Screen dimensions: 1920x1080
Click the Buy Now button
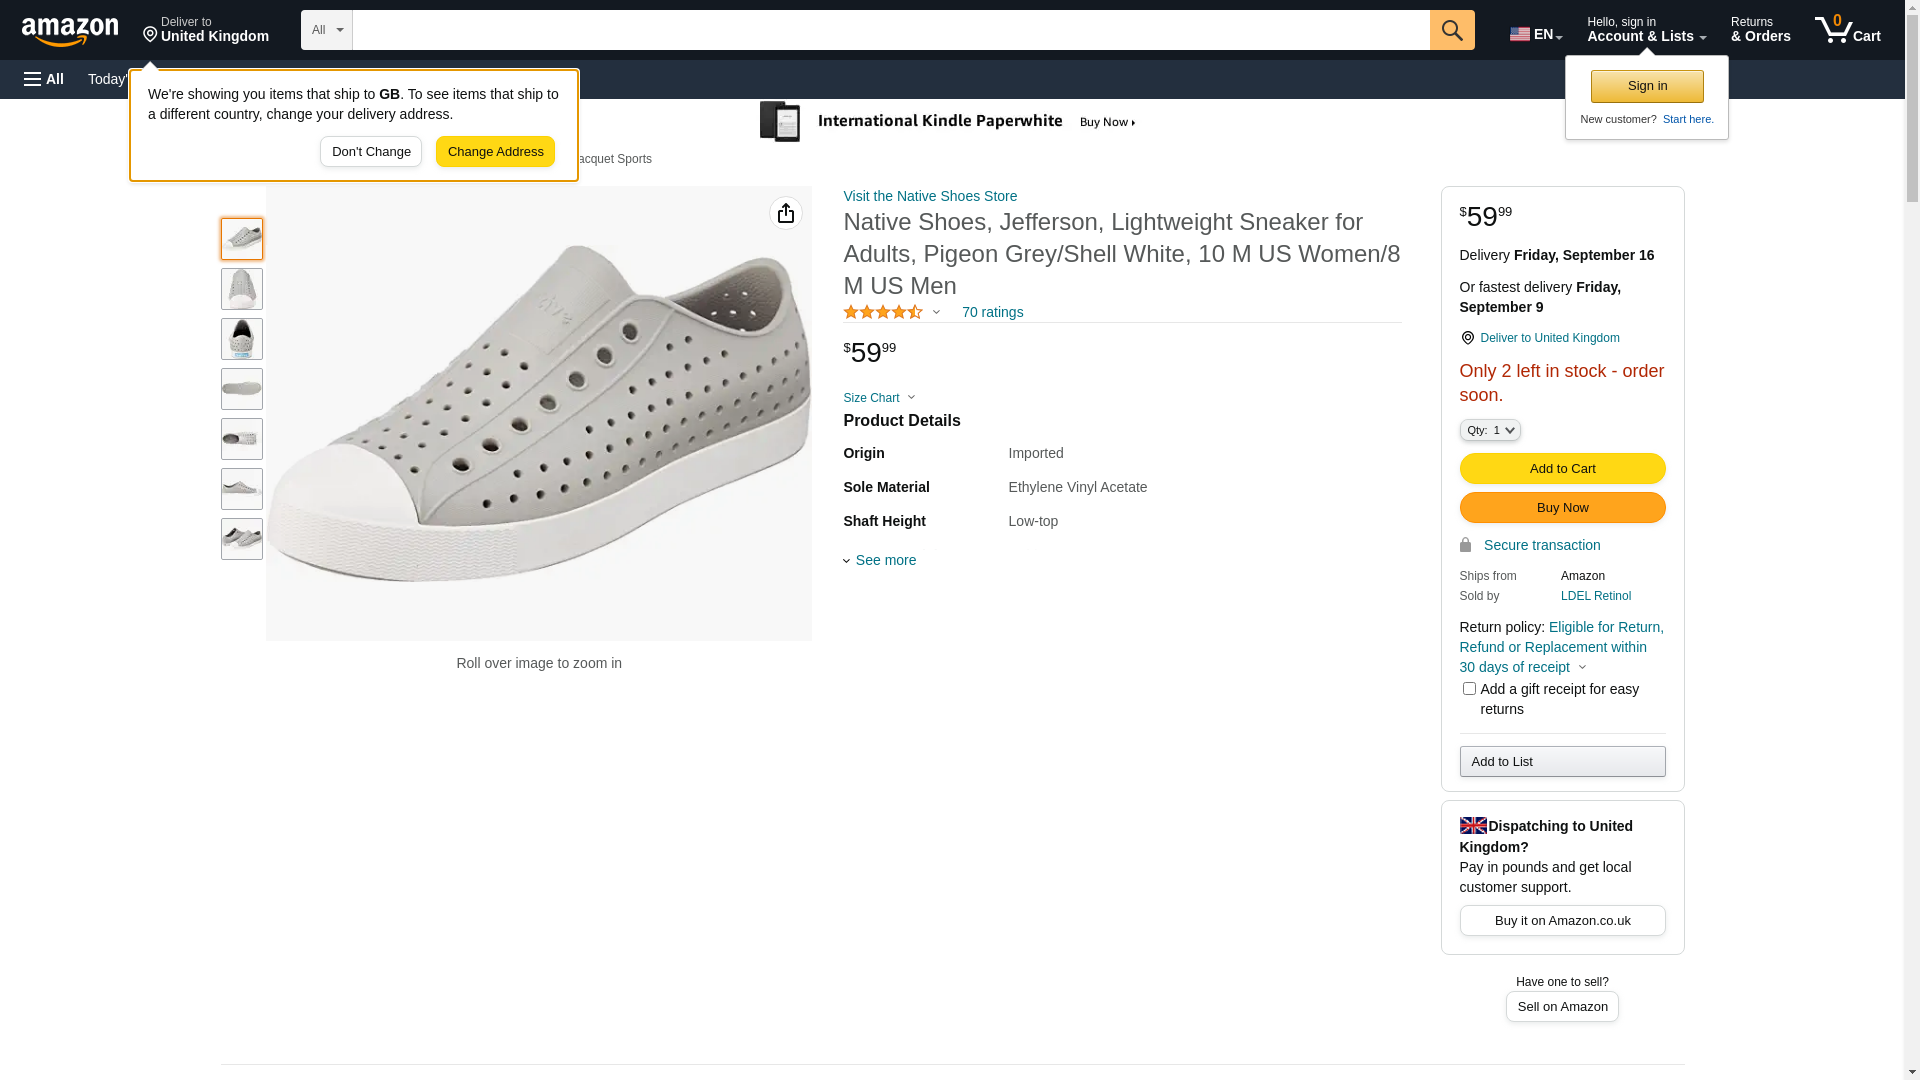[x=1562, y=507]
